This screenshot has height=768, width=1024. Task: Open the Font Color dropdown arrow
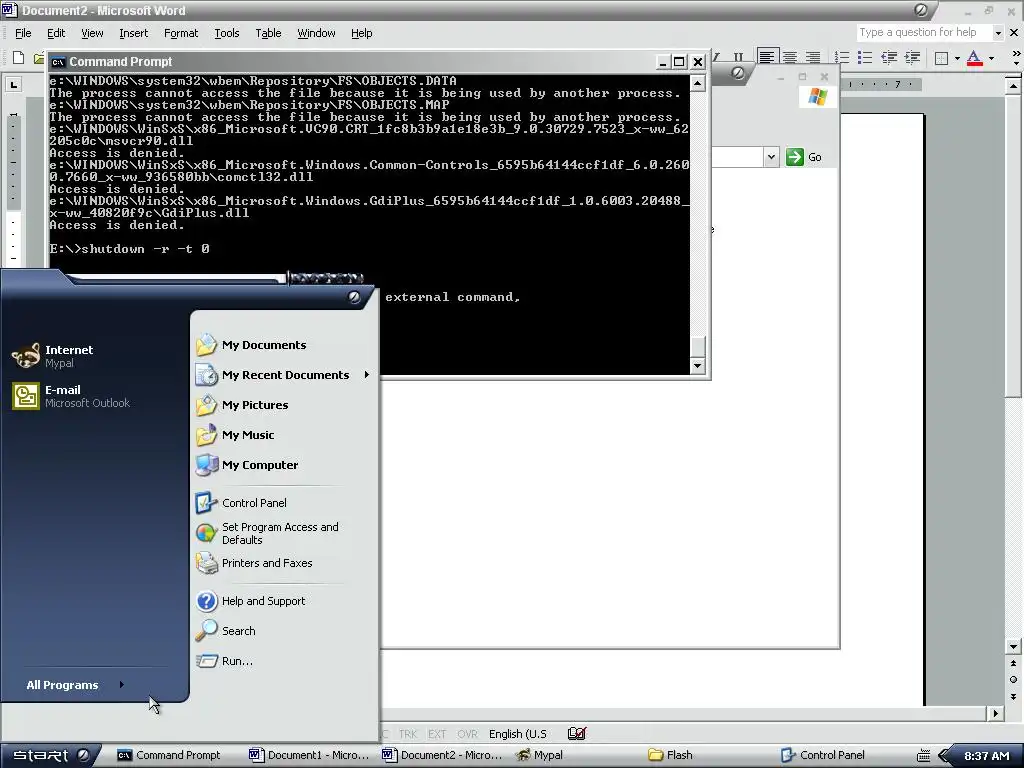click(991, 58)
